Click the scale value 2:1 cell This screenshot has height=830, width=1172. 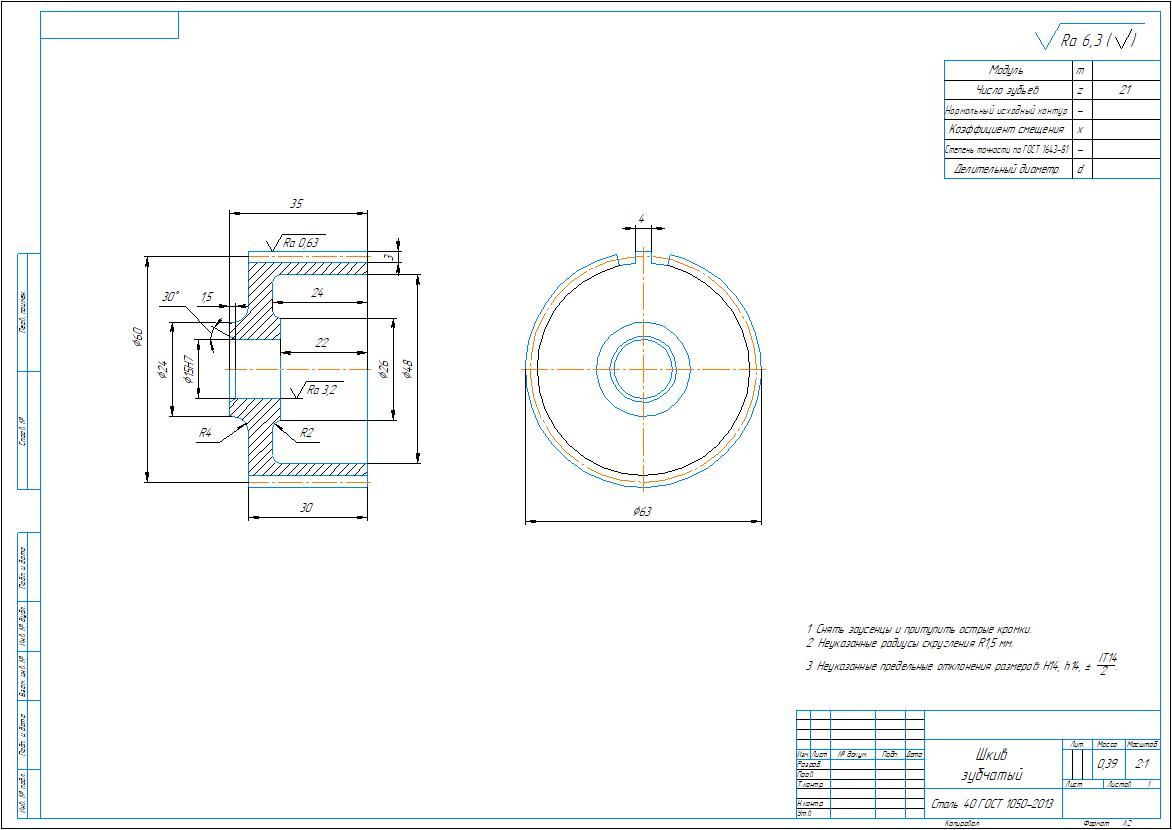(x=1142, y=764)
